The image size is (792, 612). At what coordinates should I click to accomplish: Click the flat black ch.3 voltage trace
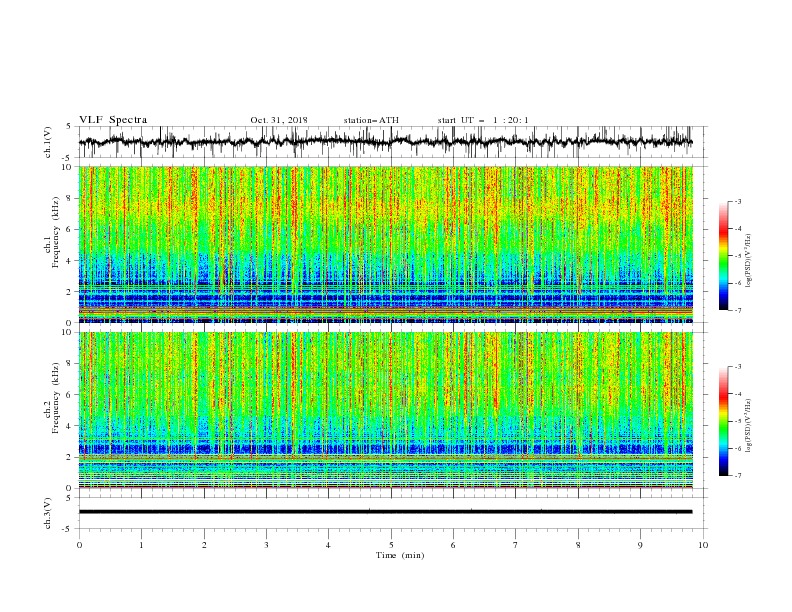tap(385, 512)
